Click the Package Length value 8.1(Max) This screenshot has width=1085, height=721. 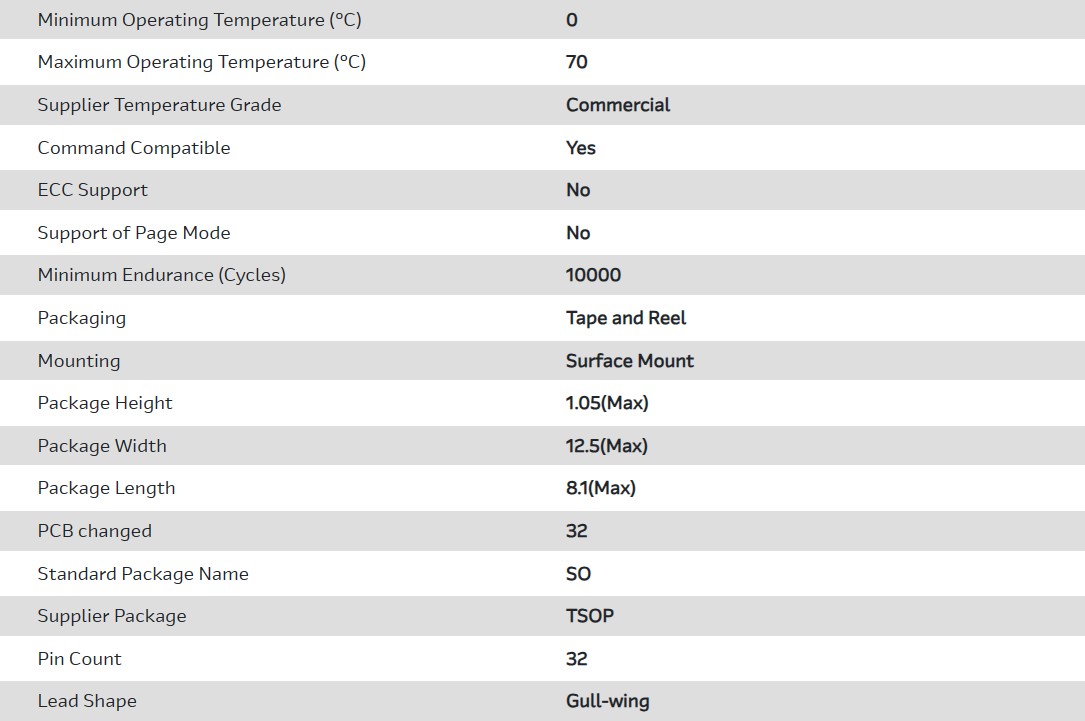click(601, 488)
